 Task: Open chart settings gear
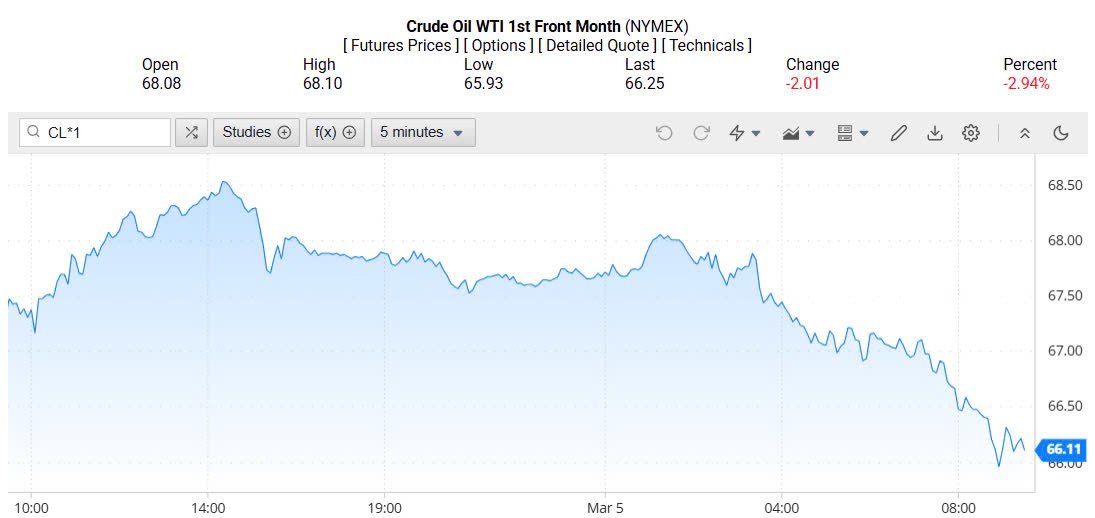tap(970, 132)
